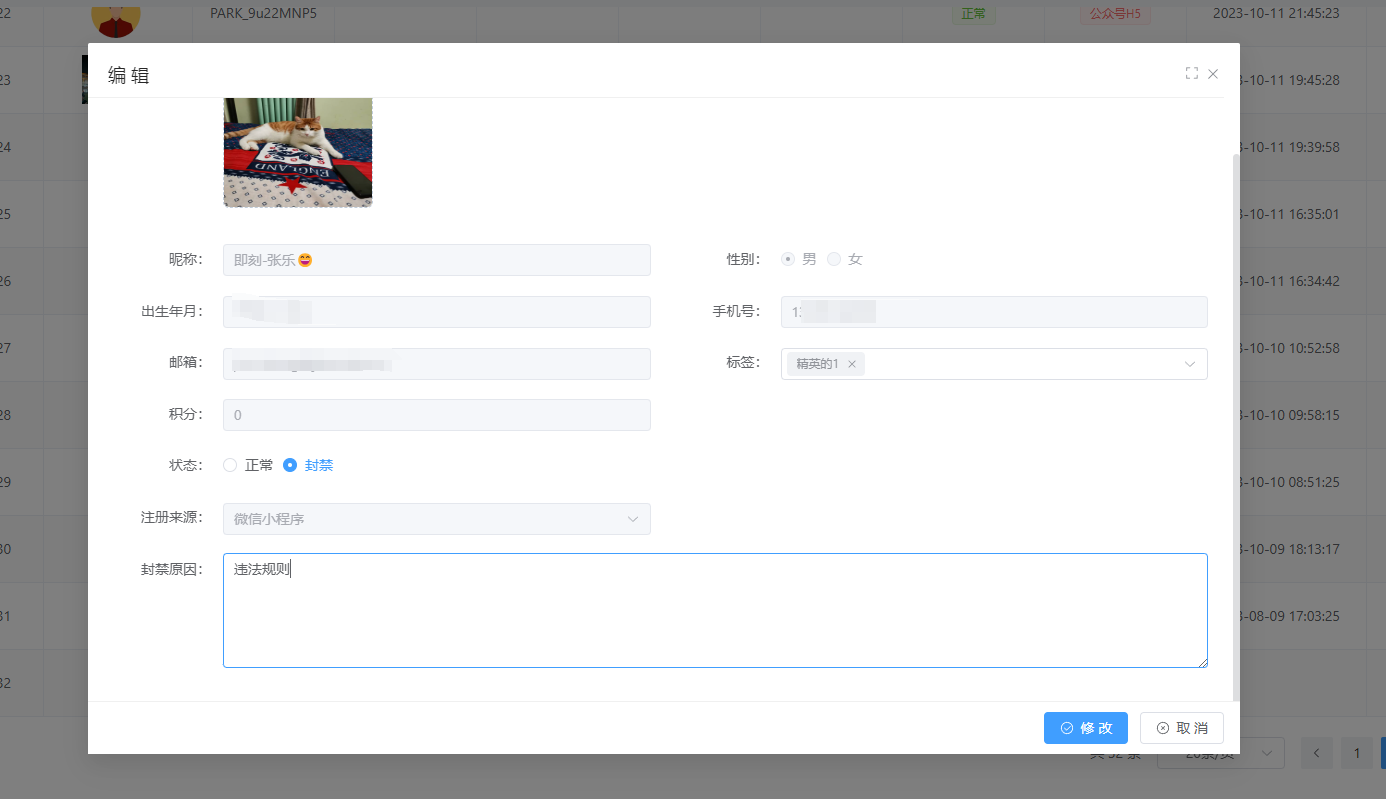Click into the 封禁原因 text area
Screen dimensions: 1386x799
714,610
